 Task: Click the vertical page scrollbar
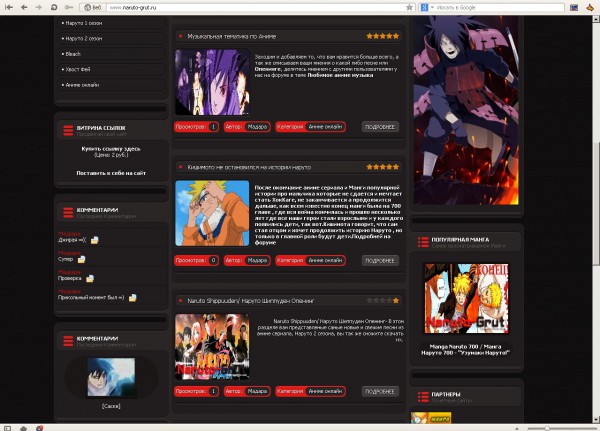click(596, 203)
